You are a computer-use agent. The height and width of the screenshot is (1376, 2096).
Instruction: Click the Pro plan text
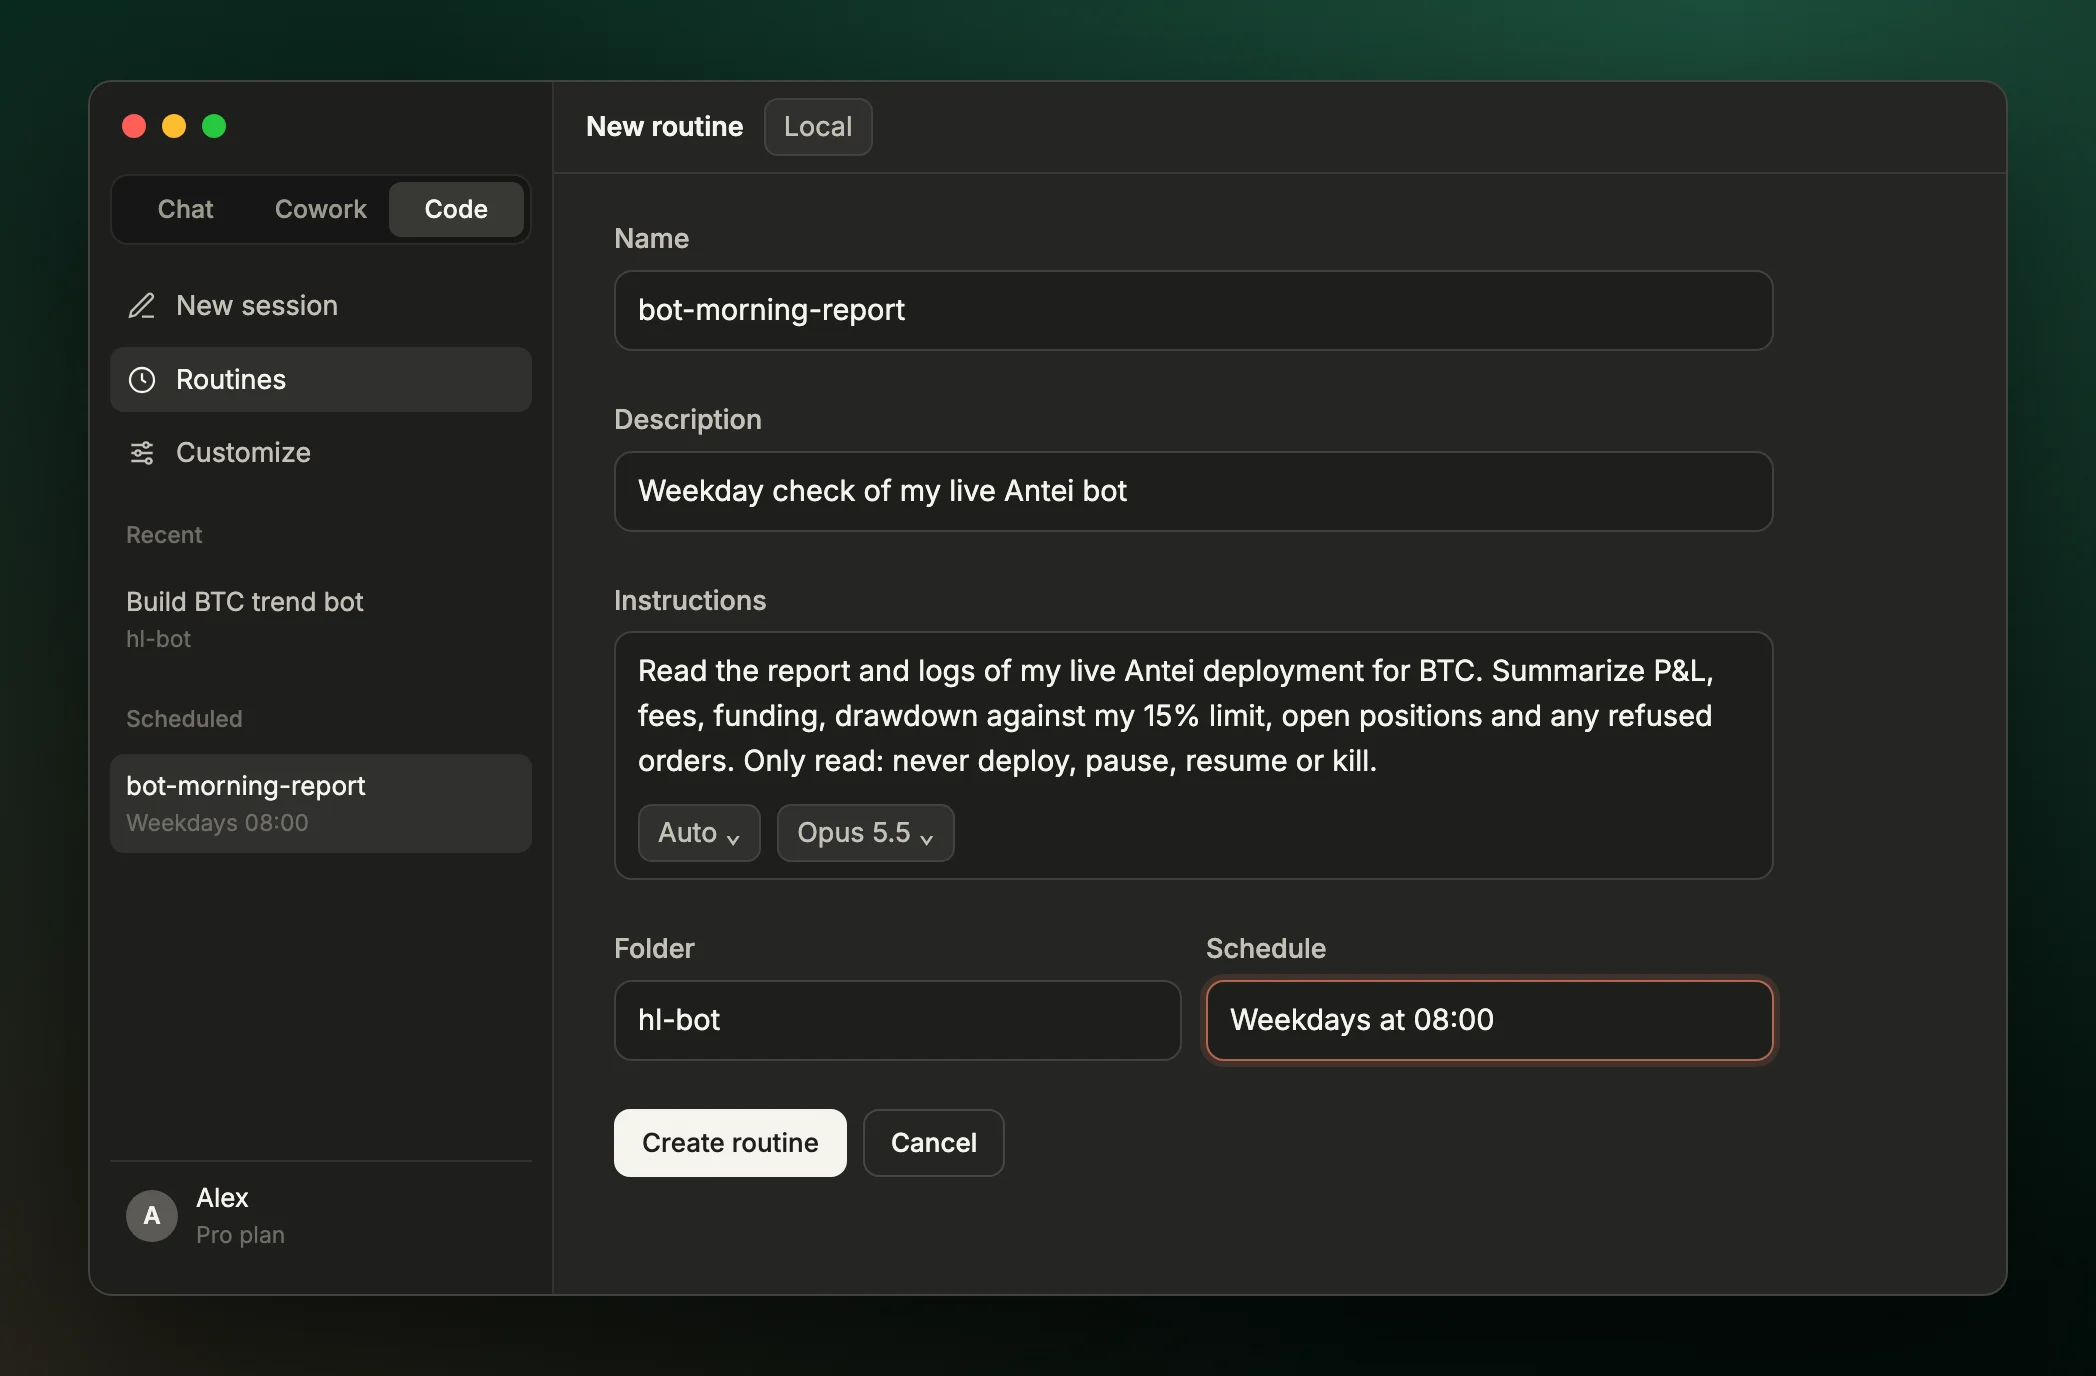coord(240,1235)
